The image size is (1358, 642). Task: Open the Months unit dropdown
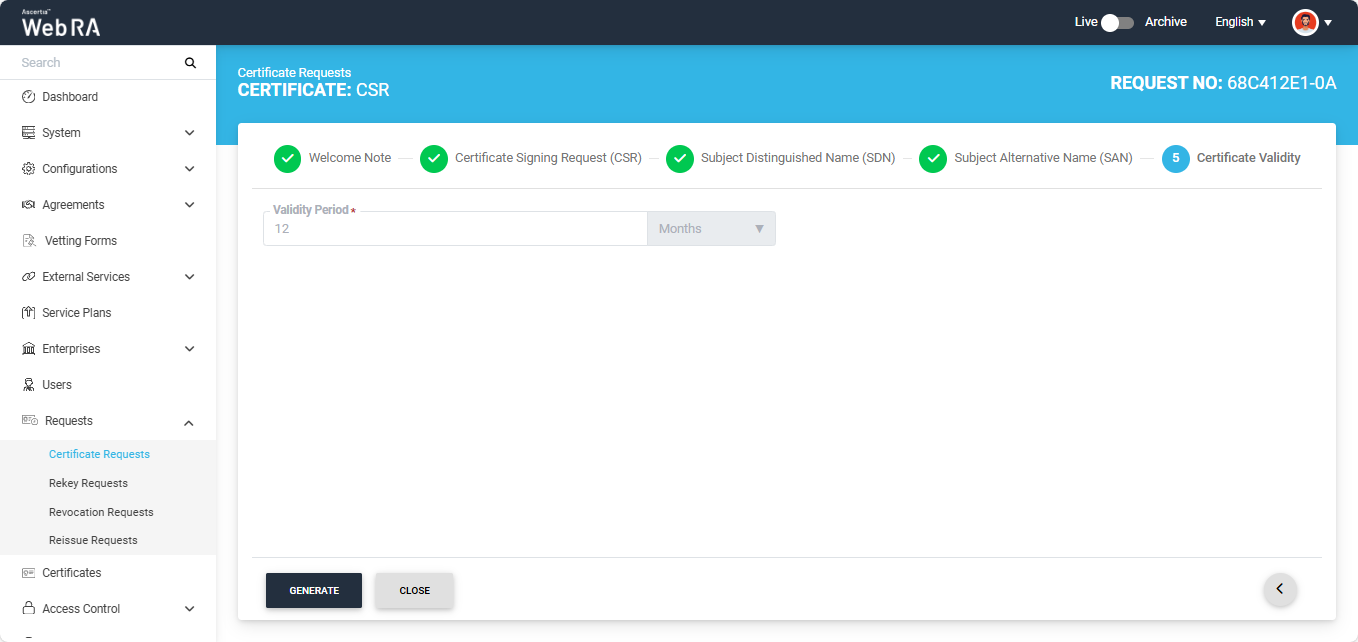(711, 229)
